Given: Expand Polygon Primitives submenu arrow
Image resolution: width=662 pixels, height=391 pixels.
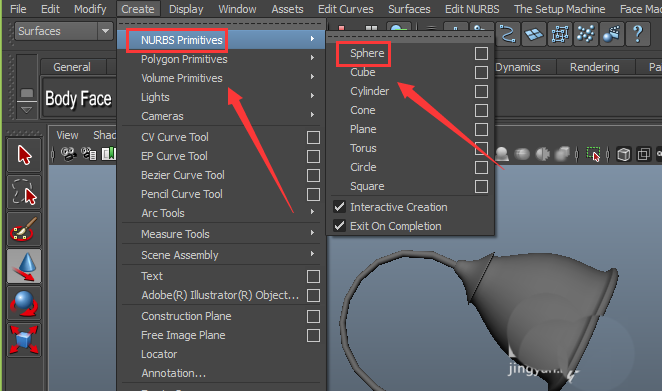Looking at the screenshot, I should tap(312, 57).
